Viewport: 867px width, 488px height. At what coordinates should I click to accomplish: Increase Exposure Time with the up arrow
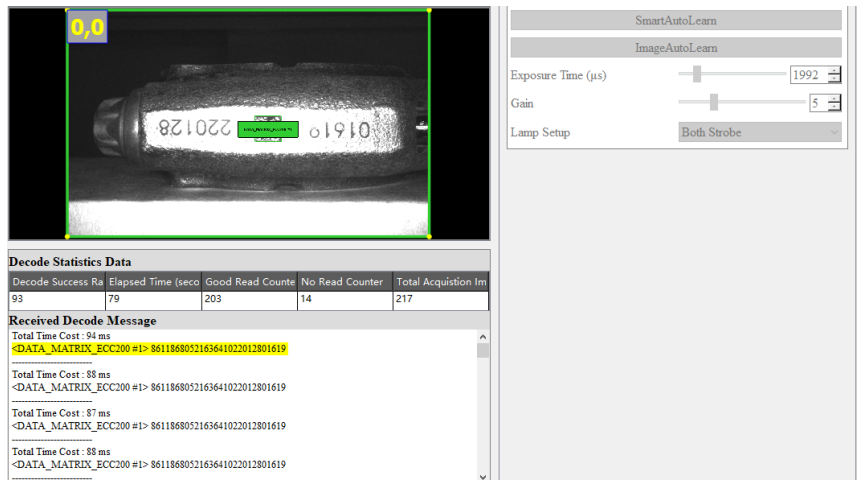(x=834, y=70)
